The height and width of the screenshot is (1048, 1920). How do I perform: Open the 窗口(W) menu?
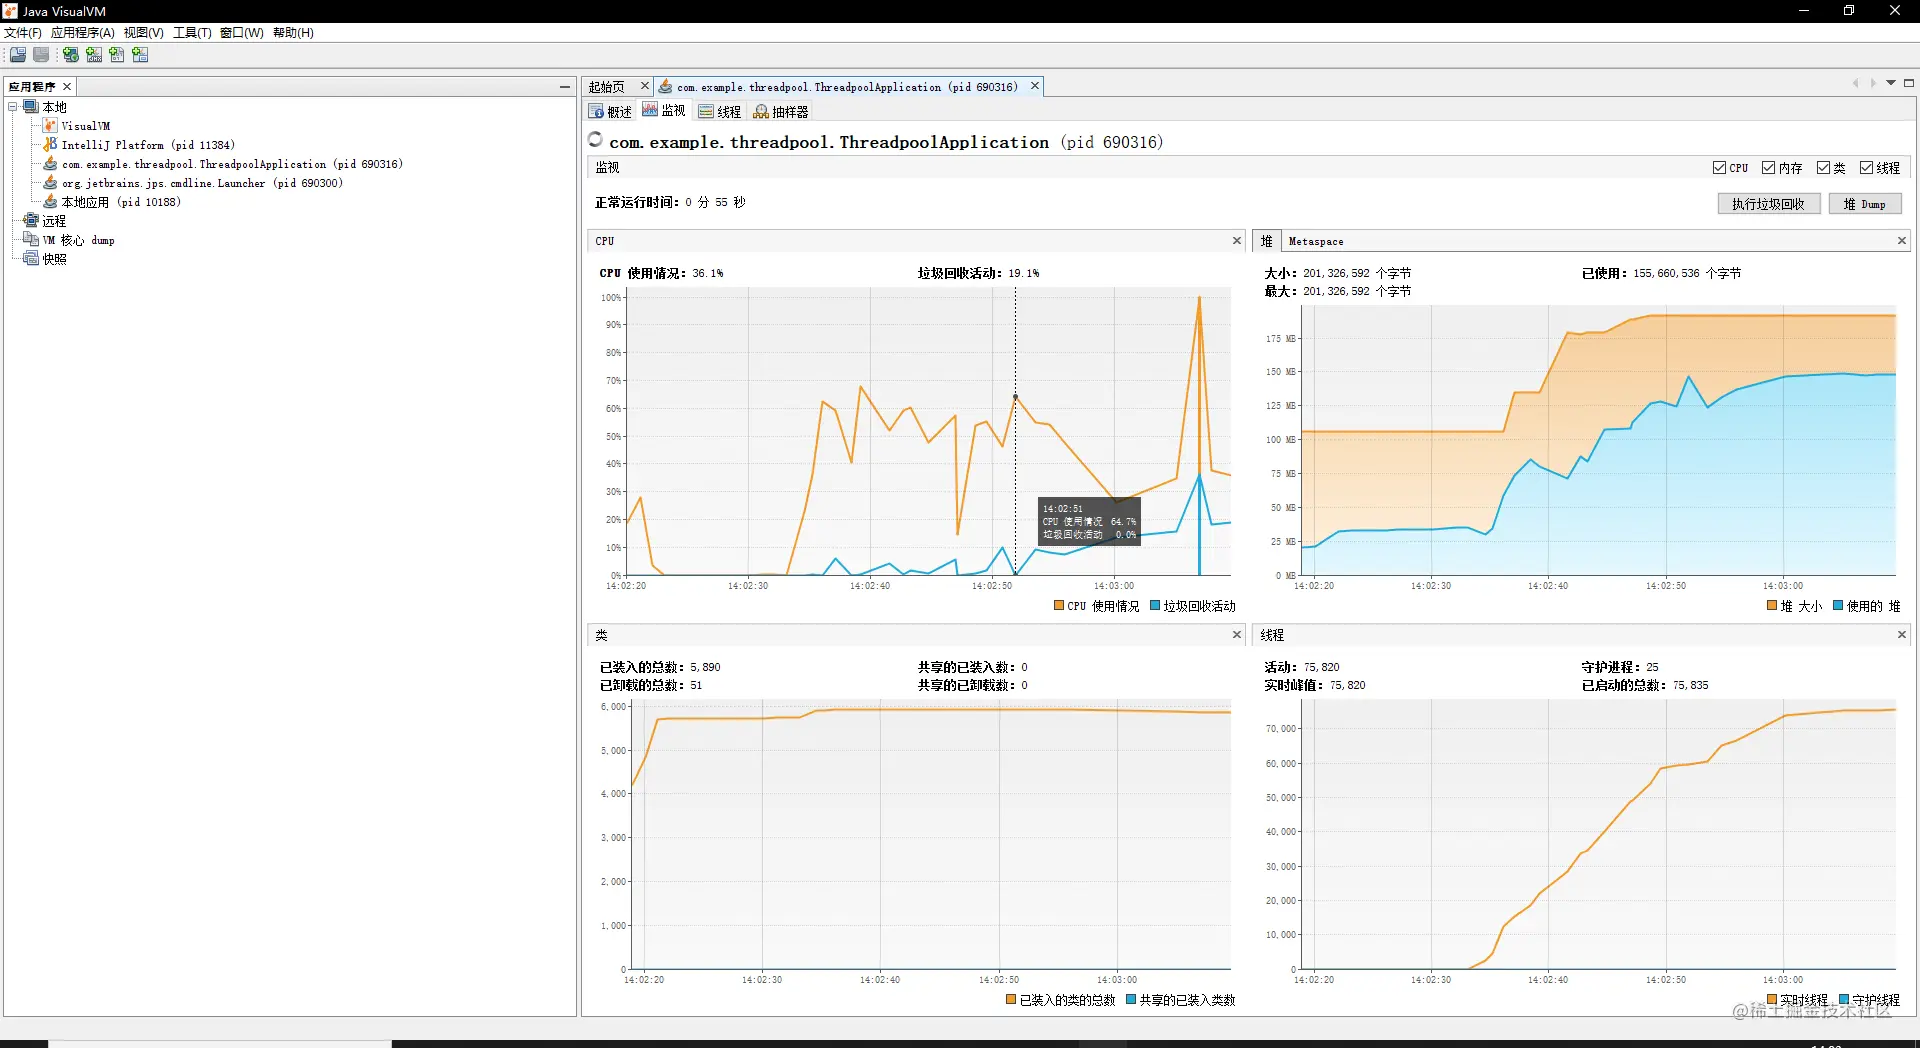(242, 33)
